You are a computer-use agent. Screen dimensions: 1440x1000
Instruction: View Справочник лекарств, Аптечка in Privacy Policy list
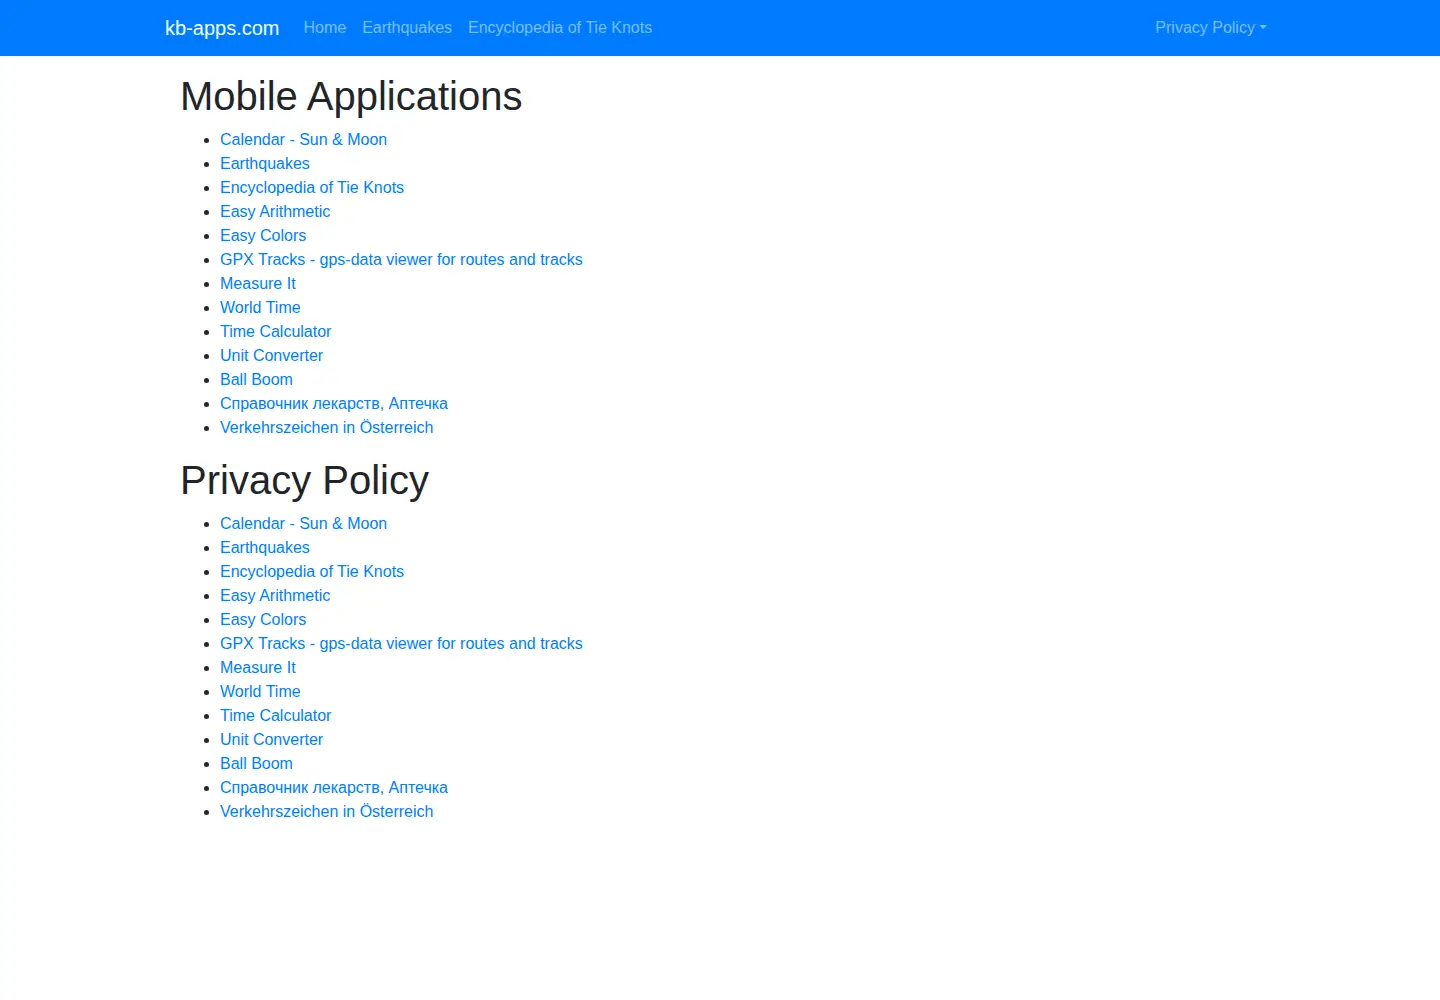[334, 788]
